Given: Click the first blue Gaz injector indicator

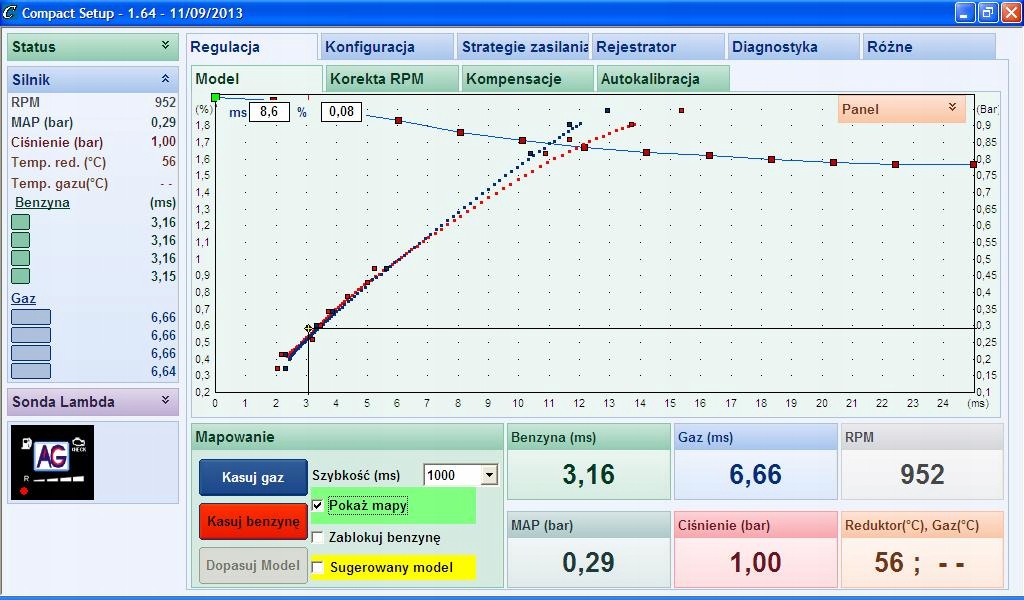Looking at the screenshot, I should [31, 317].
